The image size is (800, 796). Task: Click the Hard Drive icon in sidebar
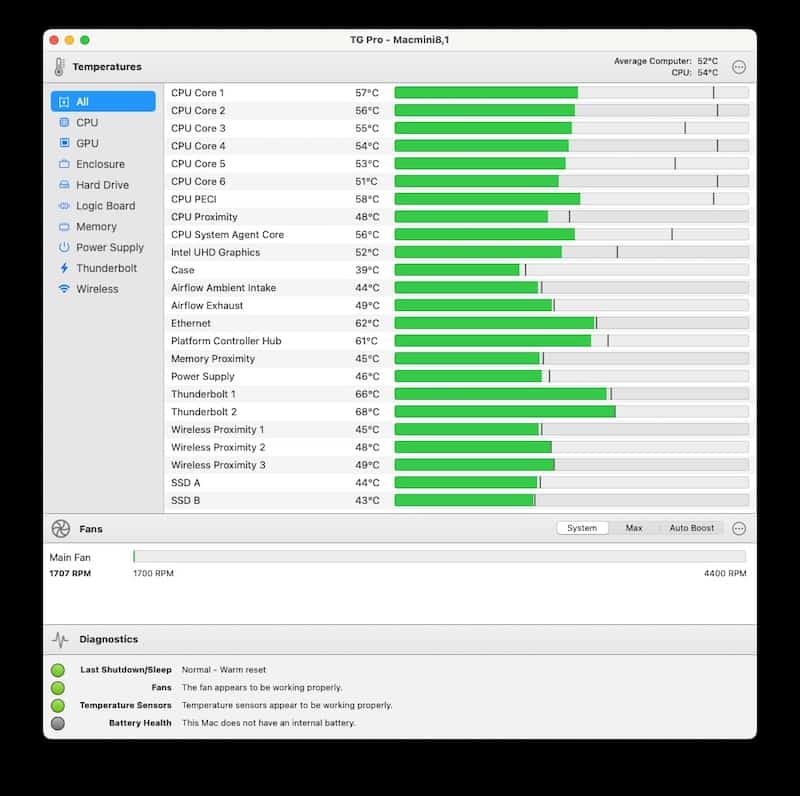(x=64, y=185)
